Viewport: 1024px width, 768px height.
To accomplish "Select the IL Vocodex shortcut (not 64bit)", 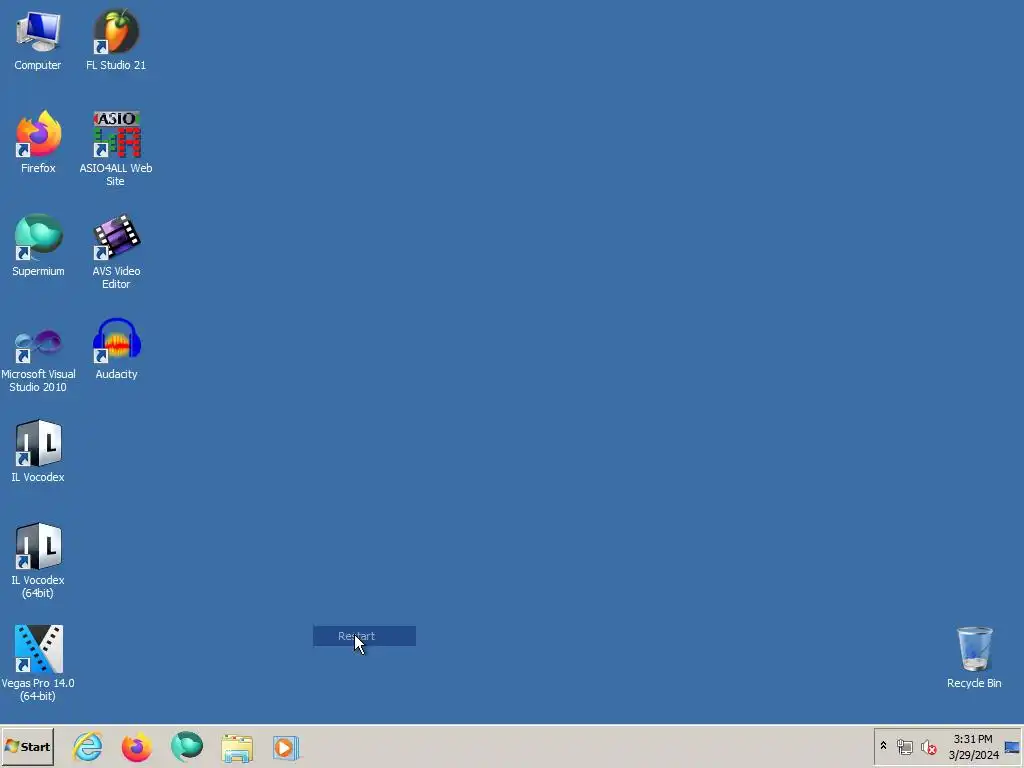I will (38, 452).
